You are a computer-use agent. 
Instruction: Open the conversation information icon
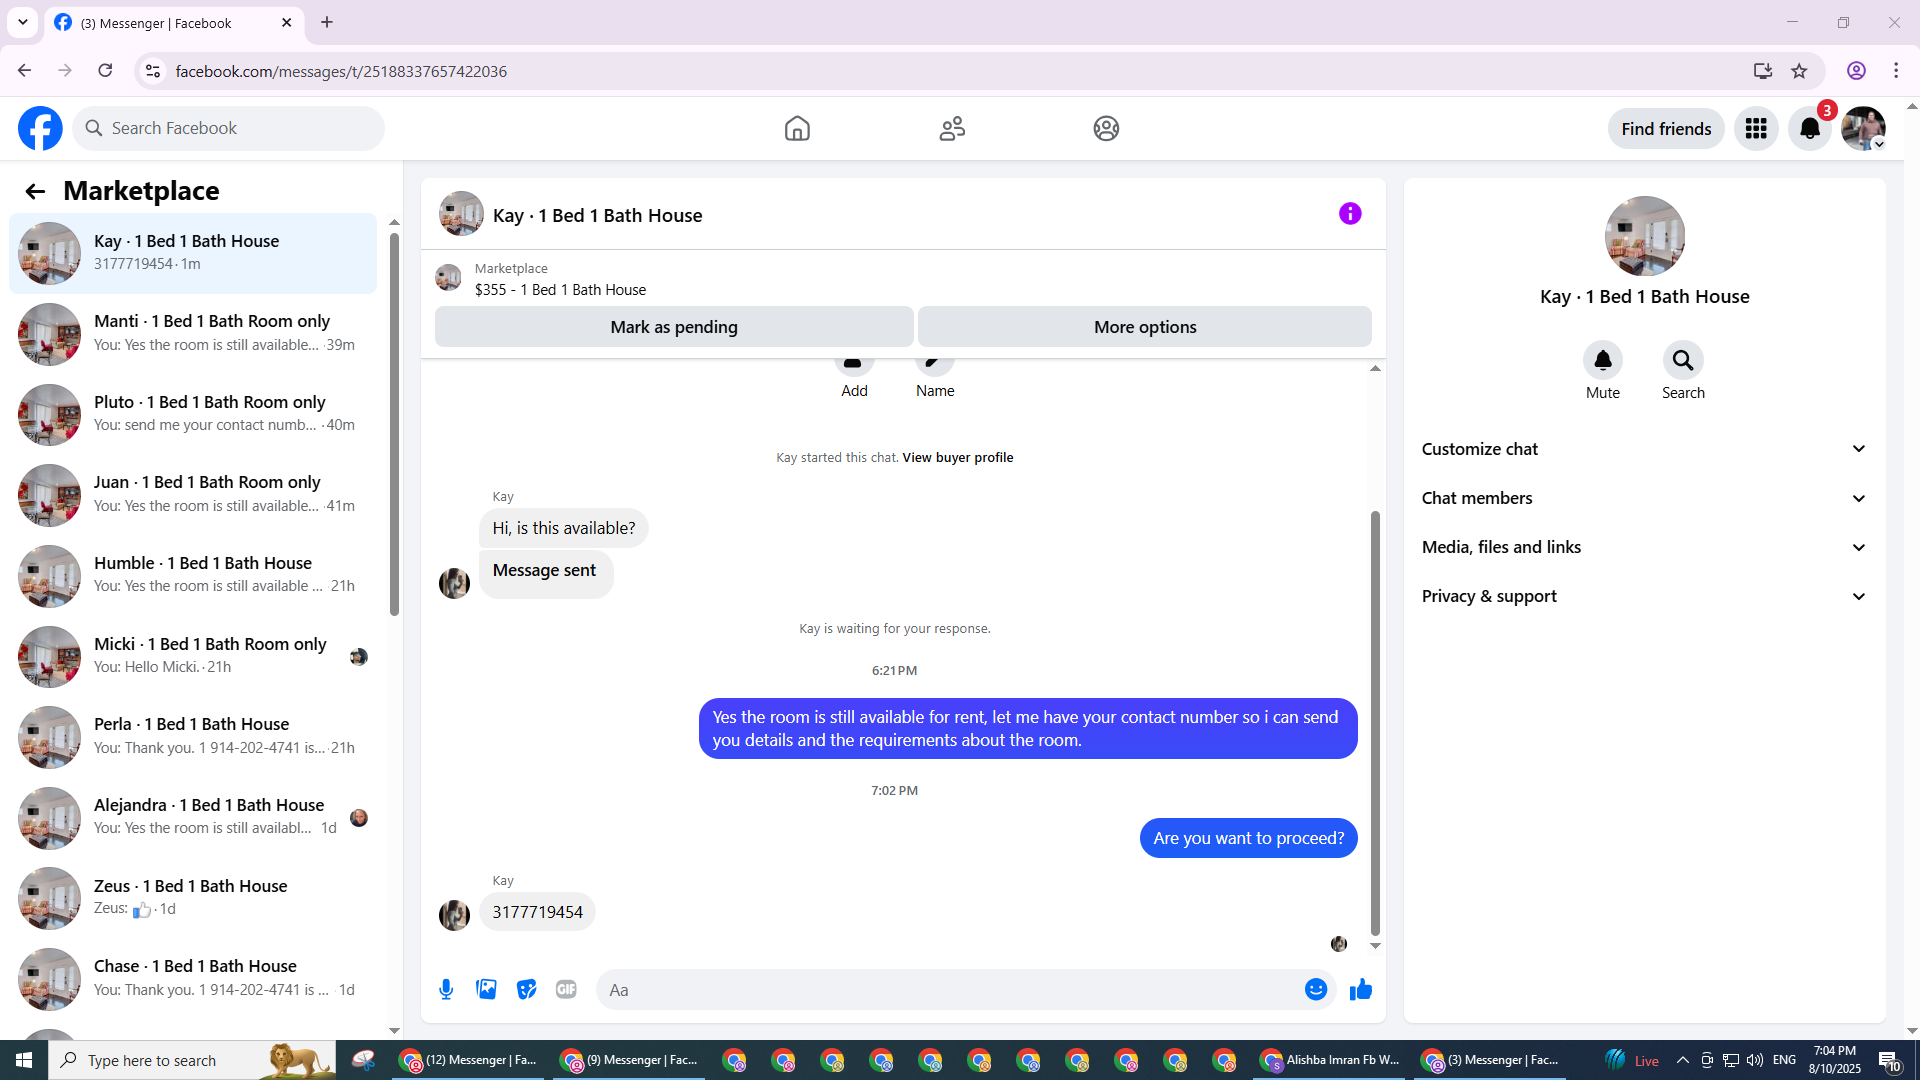pos(1350,214)
